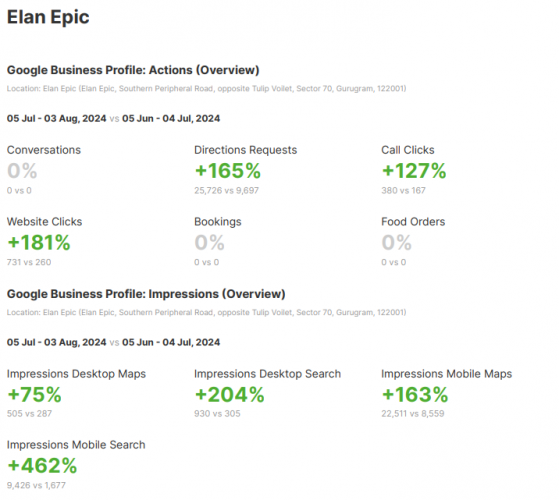Click the 25,726 vs 9,697 comparison

point(226,191)
